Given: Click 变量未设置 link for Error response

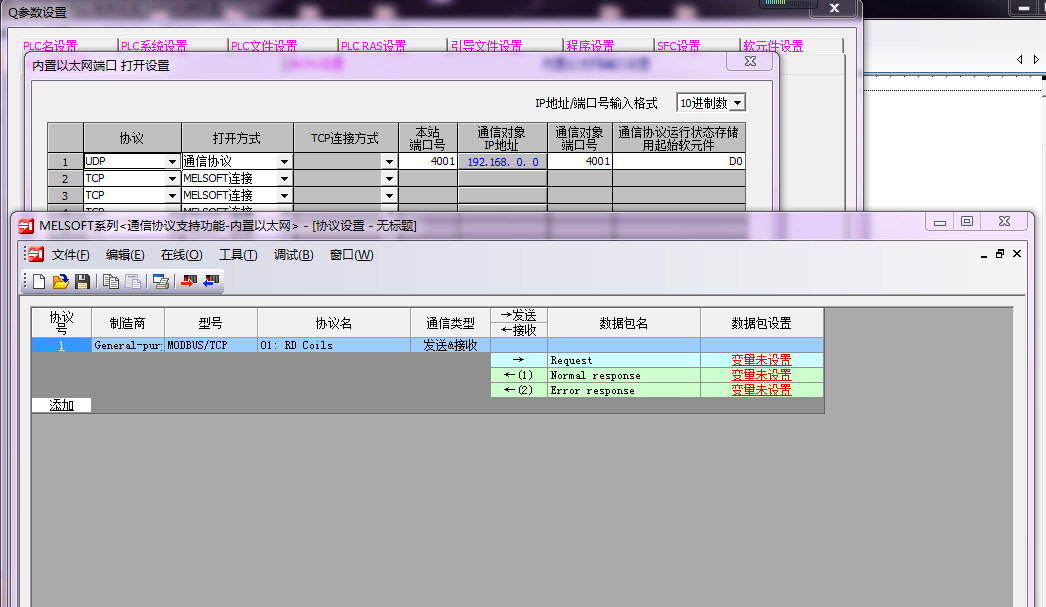Looking at the screenshot, I should point(761,390).
